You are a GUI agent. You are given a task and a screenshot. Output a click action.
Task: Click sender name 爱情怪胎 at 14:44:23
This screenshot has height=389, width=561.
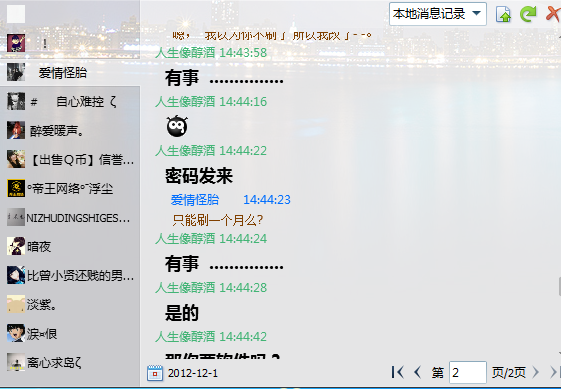pos(195,200)
